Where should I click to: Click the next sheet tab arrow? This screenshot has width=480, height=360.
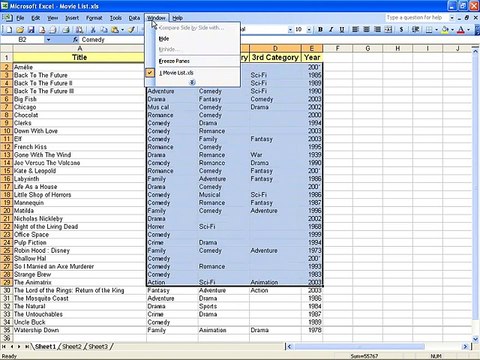click(x=19, y=347)
